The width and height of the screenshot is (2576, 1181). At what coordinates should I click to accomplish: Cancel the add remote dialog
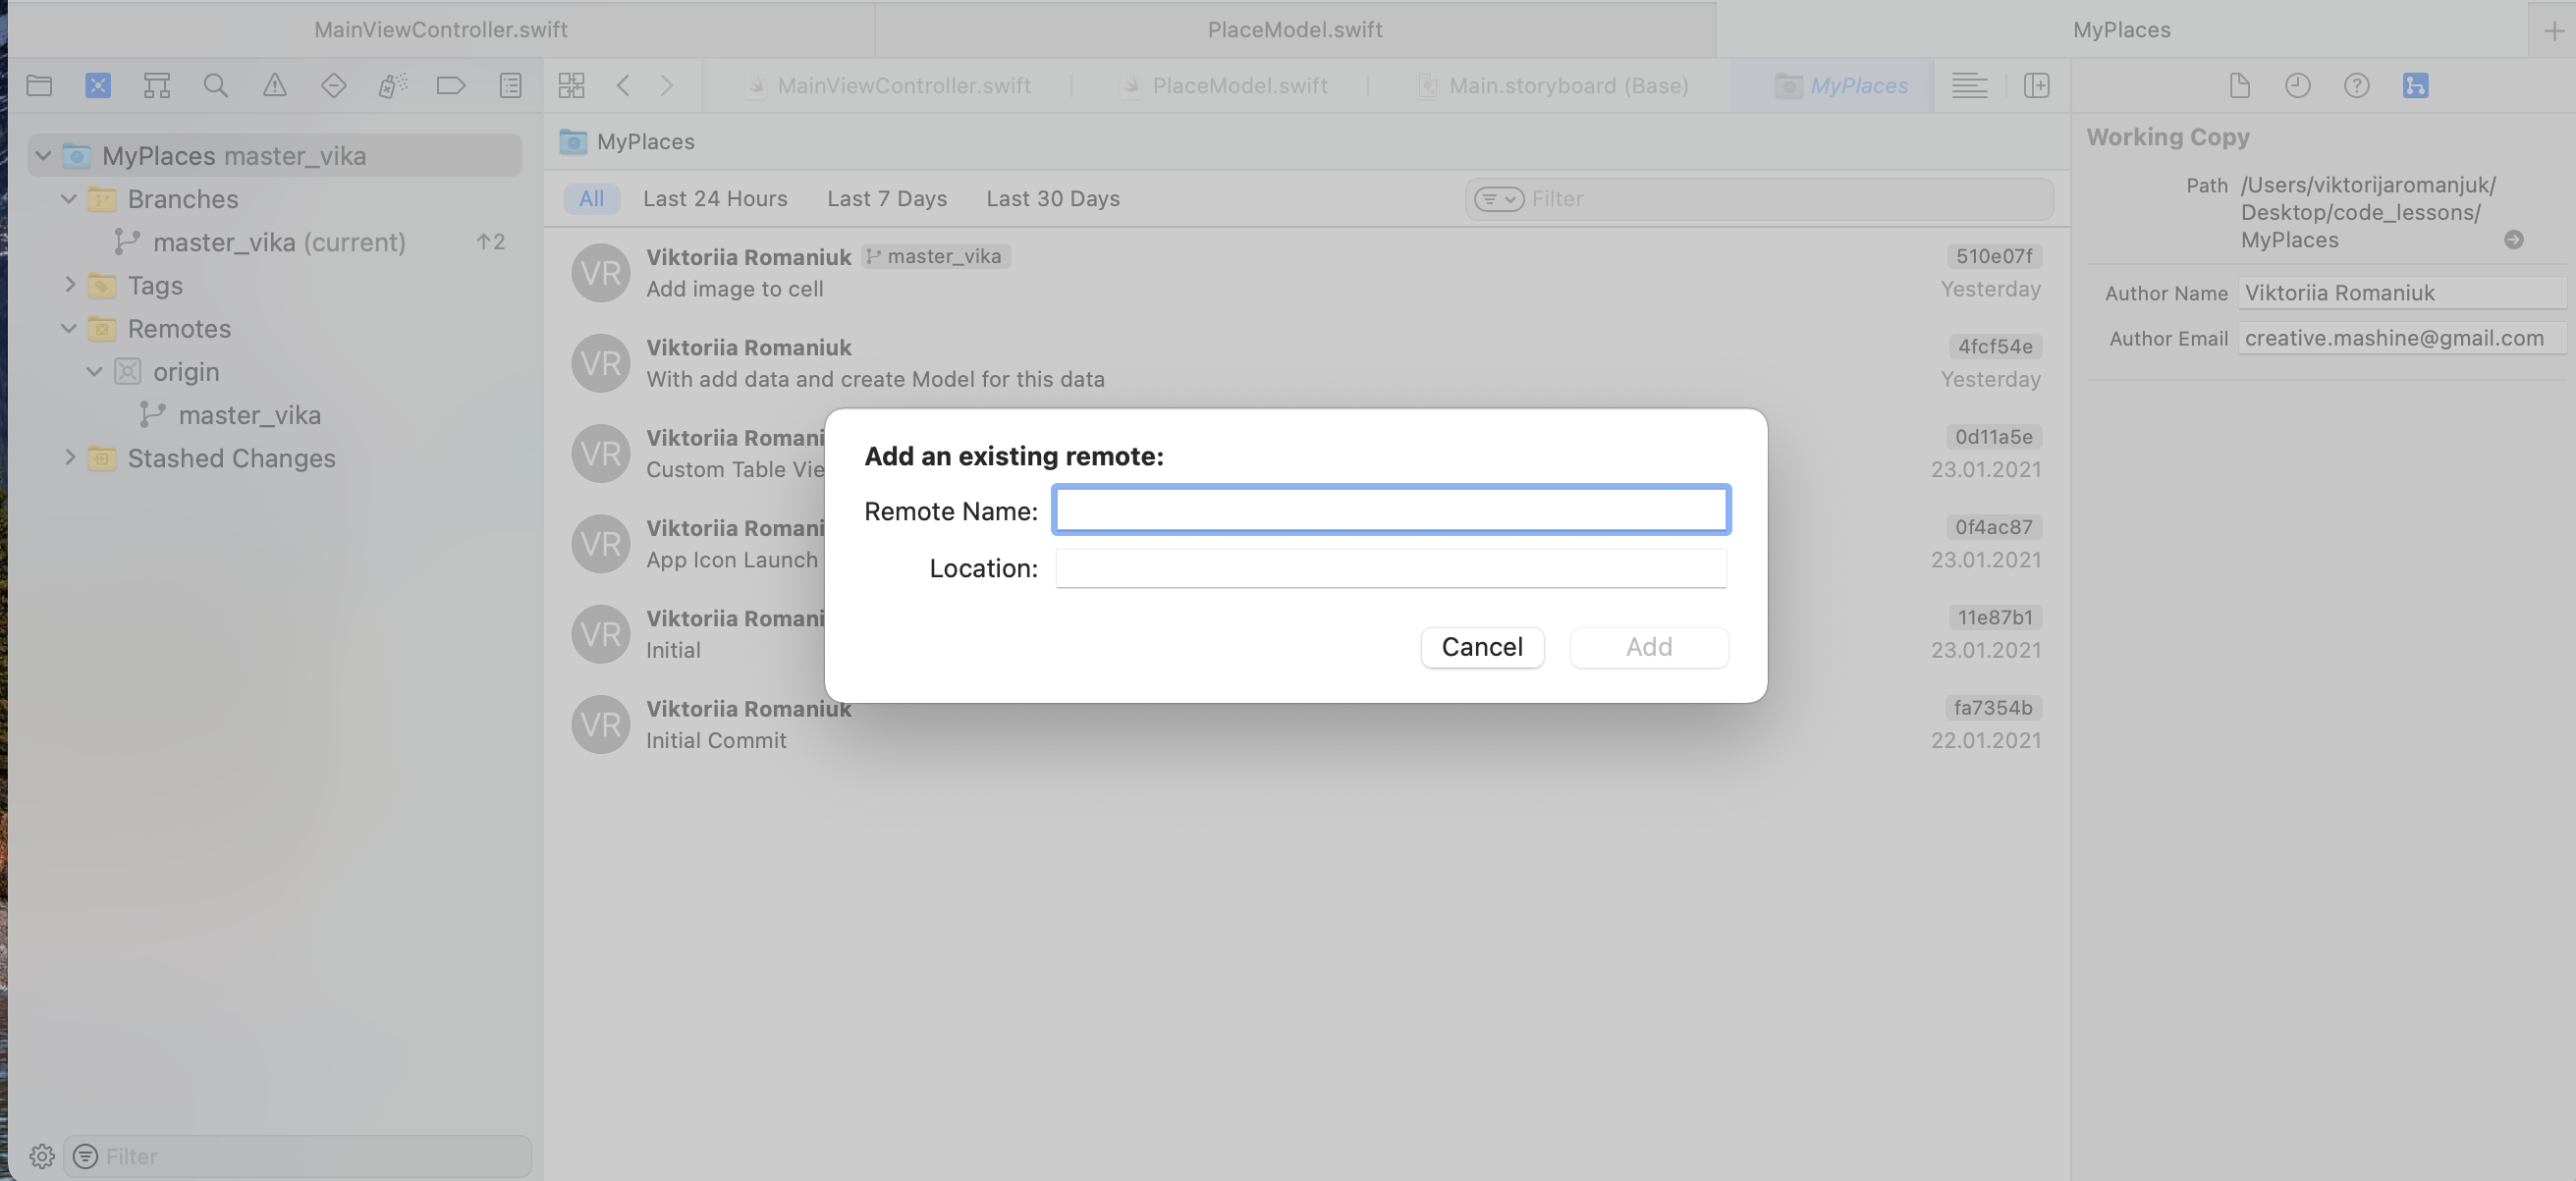pyautogui.click(x=1482, y=647)
